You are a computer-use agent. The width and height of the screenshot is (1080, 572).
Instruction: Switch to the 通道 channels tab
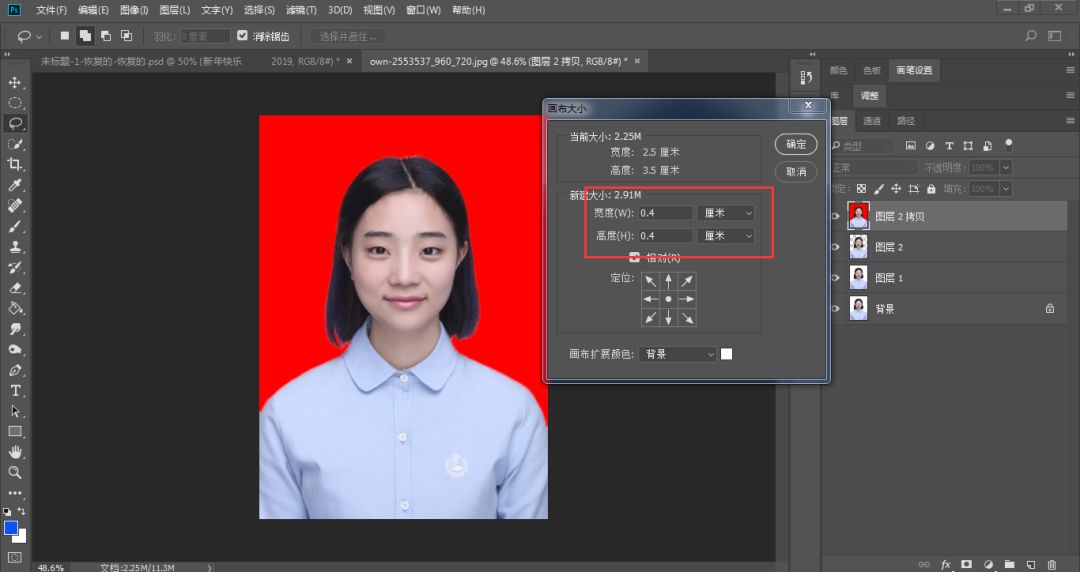pos(872,121)
